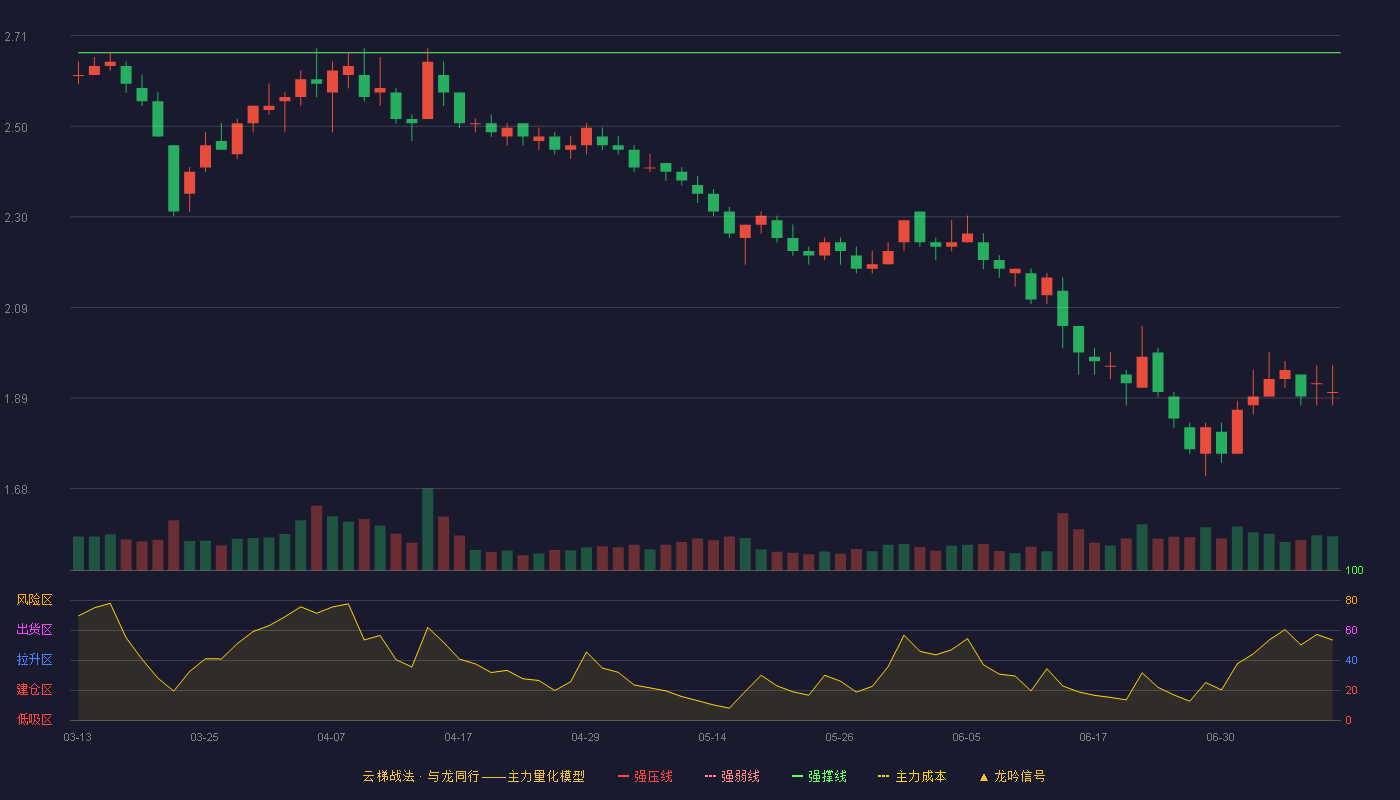The height and width of the screenshot is (800, 1400).
Task: Click the tallest volume bar
Action: 427,530
